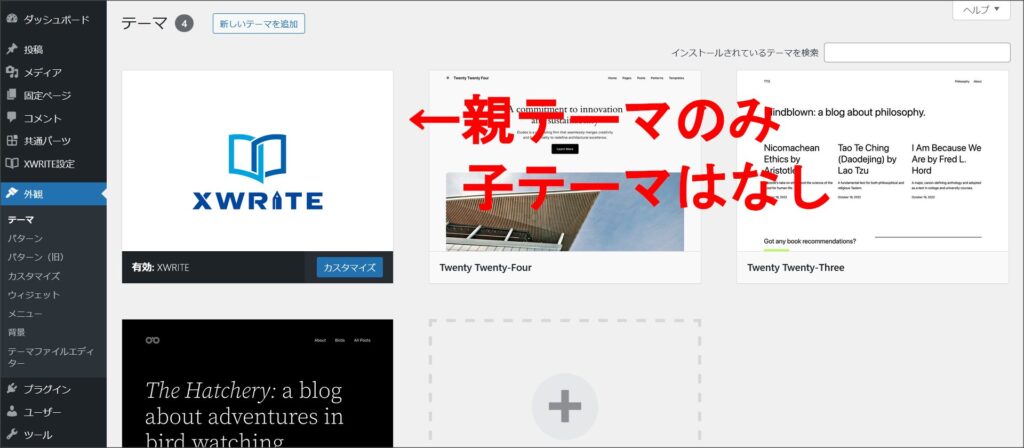This screenshot has width=1024, height=448.
Task: Click the grid icon beside 共通パーツ
Action: point(12,140)
